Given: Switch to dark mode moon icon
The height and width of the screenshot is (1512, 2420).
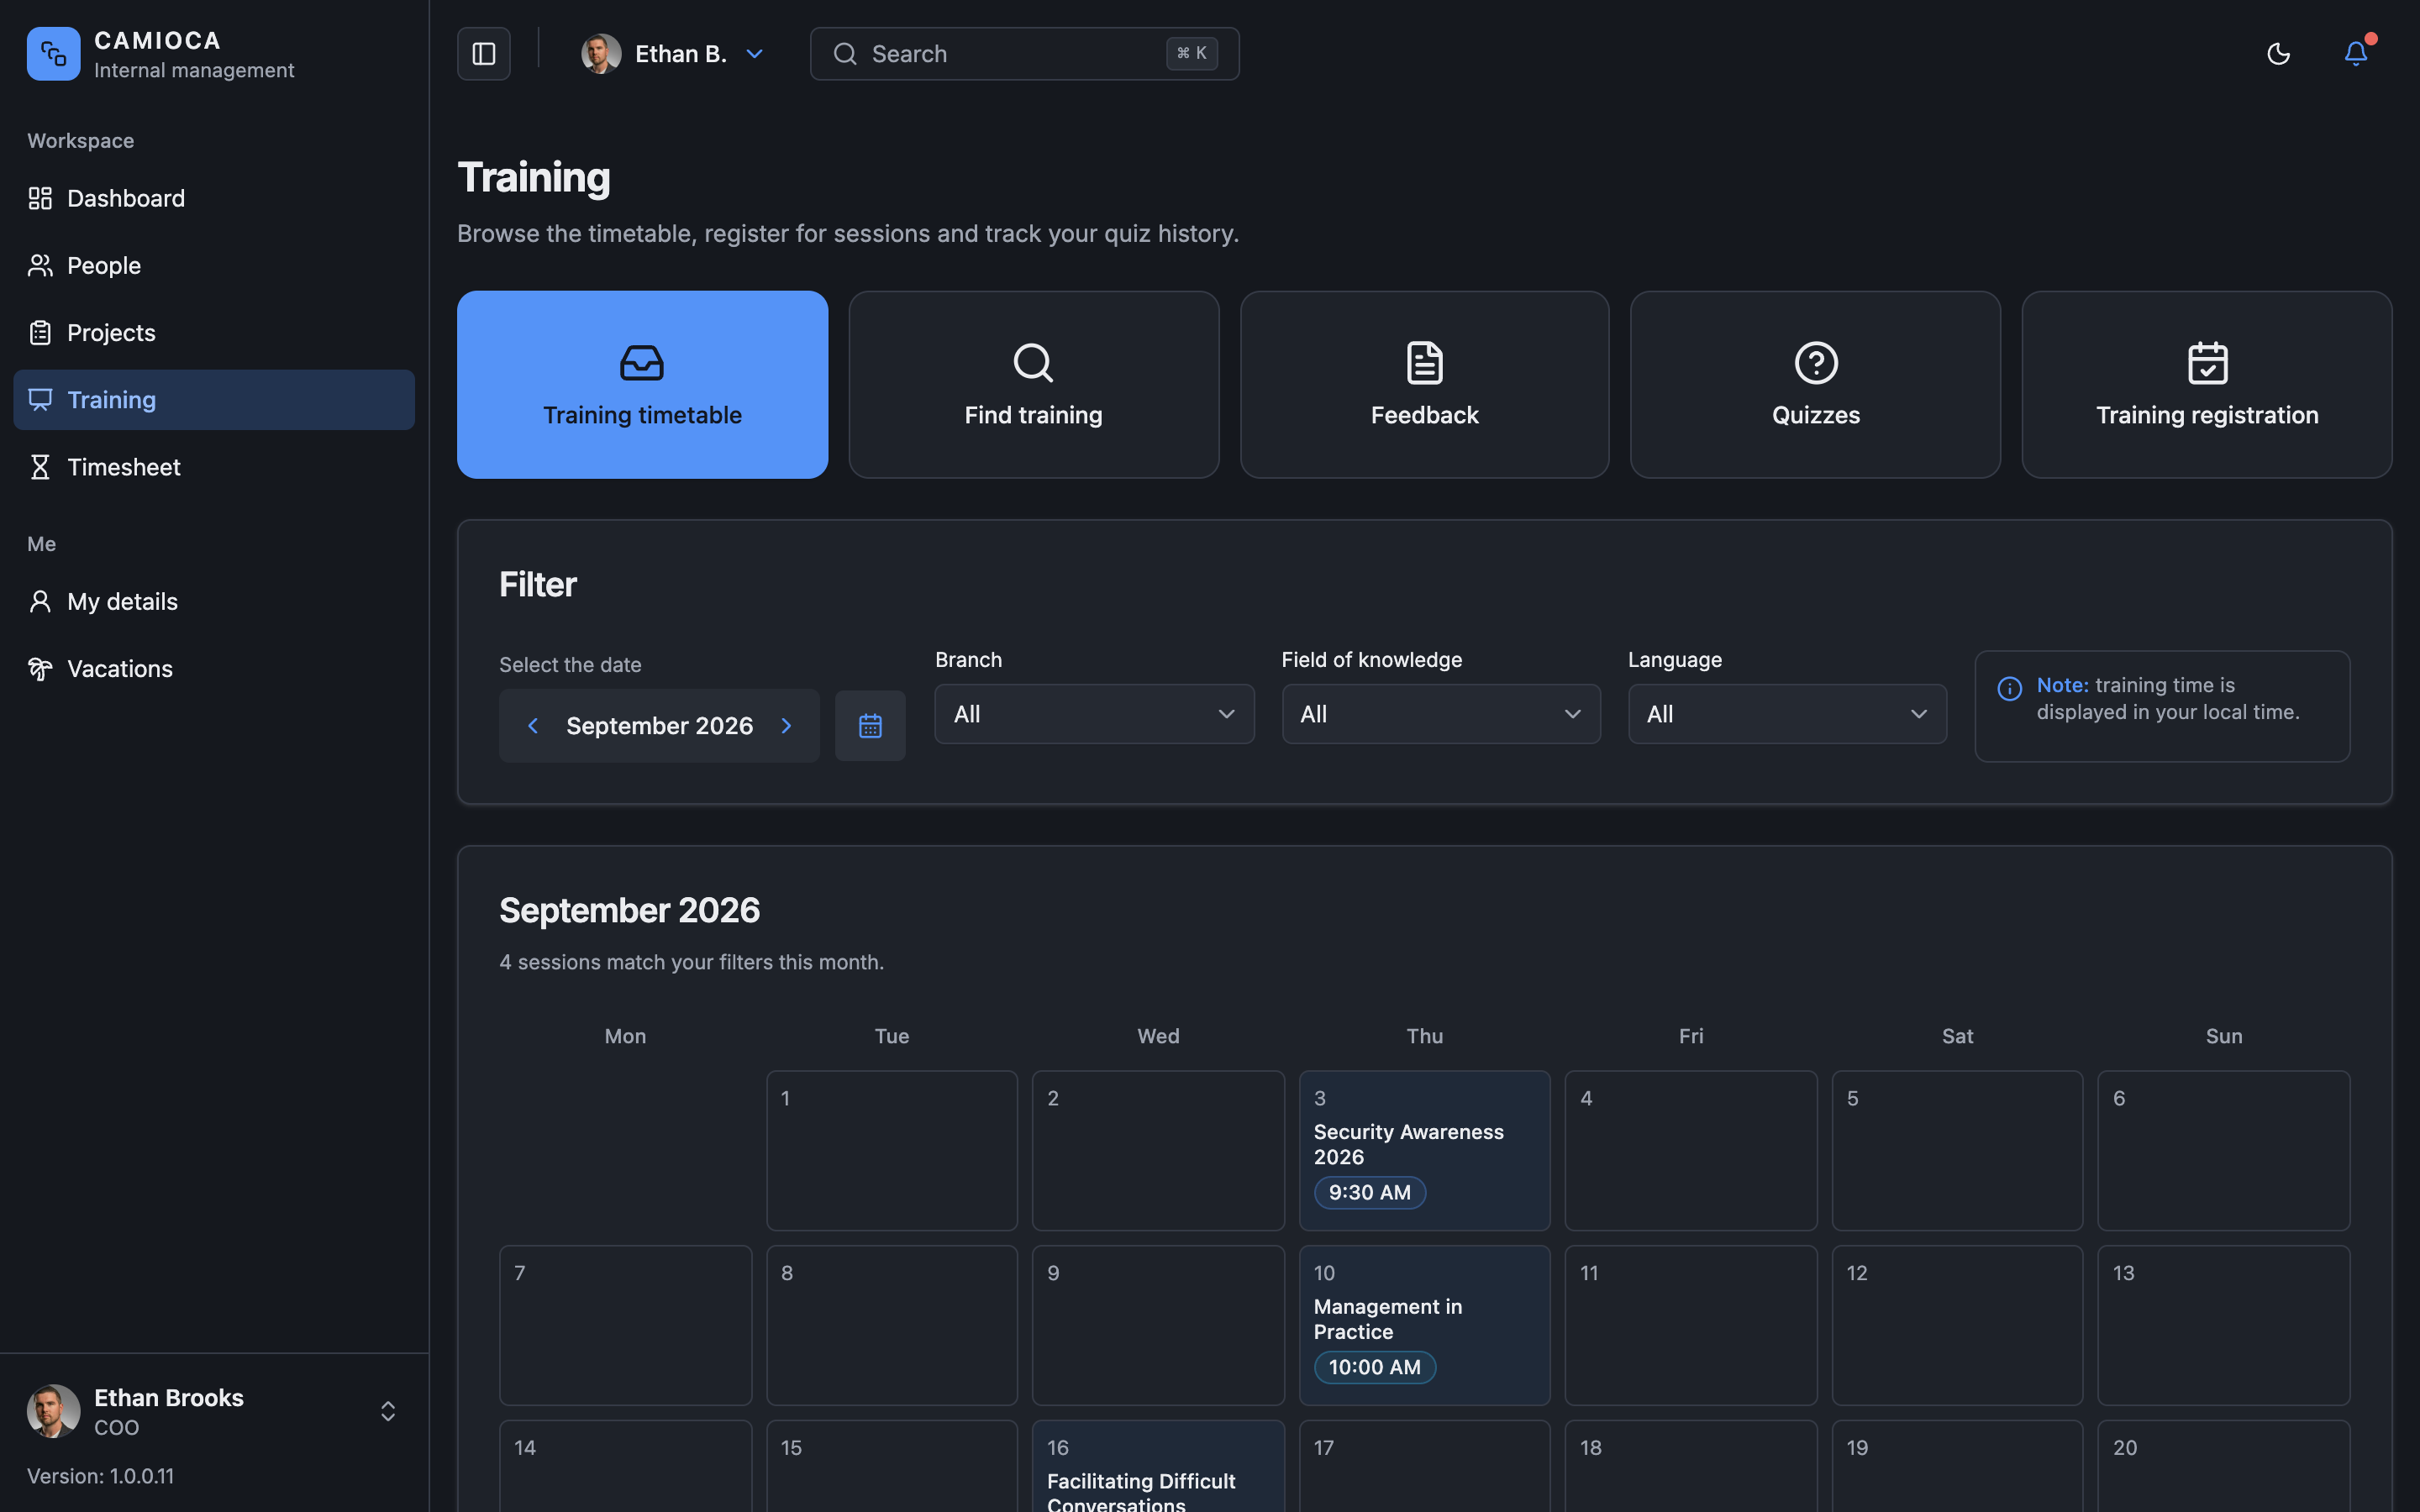Looking at the screenshot, I should click(x=2278, y=54).
